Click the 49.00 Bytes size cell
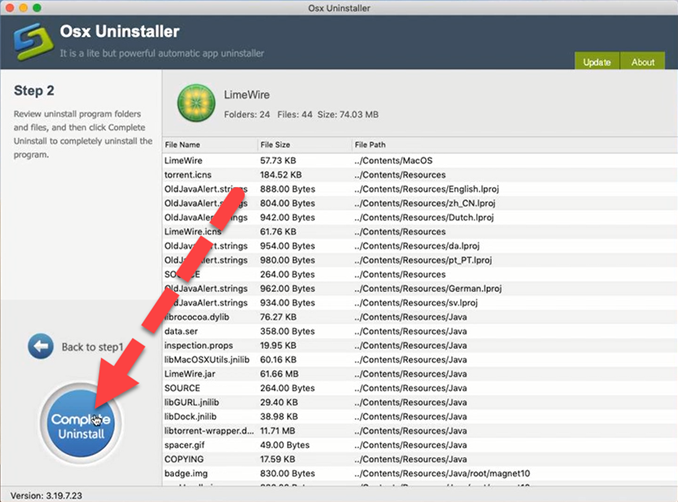Viewport: 678px width, 502px height. [x=285, y=445]
